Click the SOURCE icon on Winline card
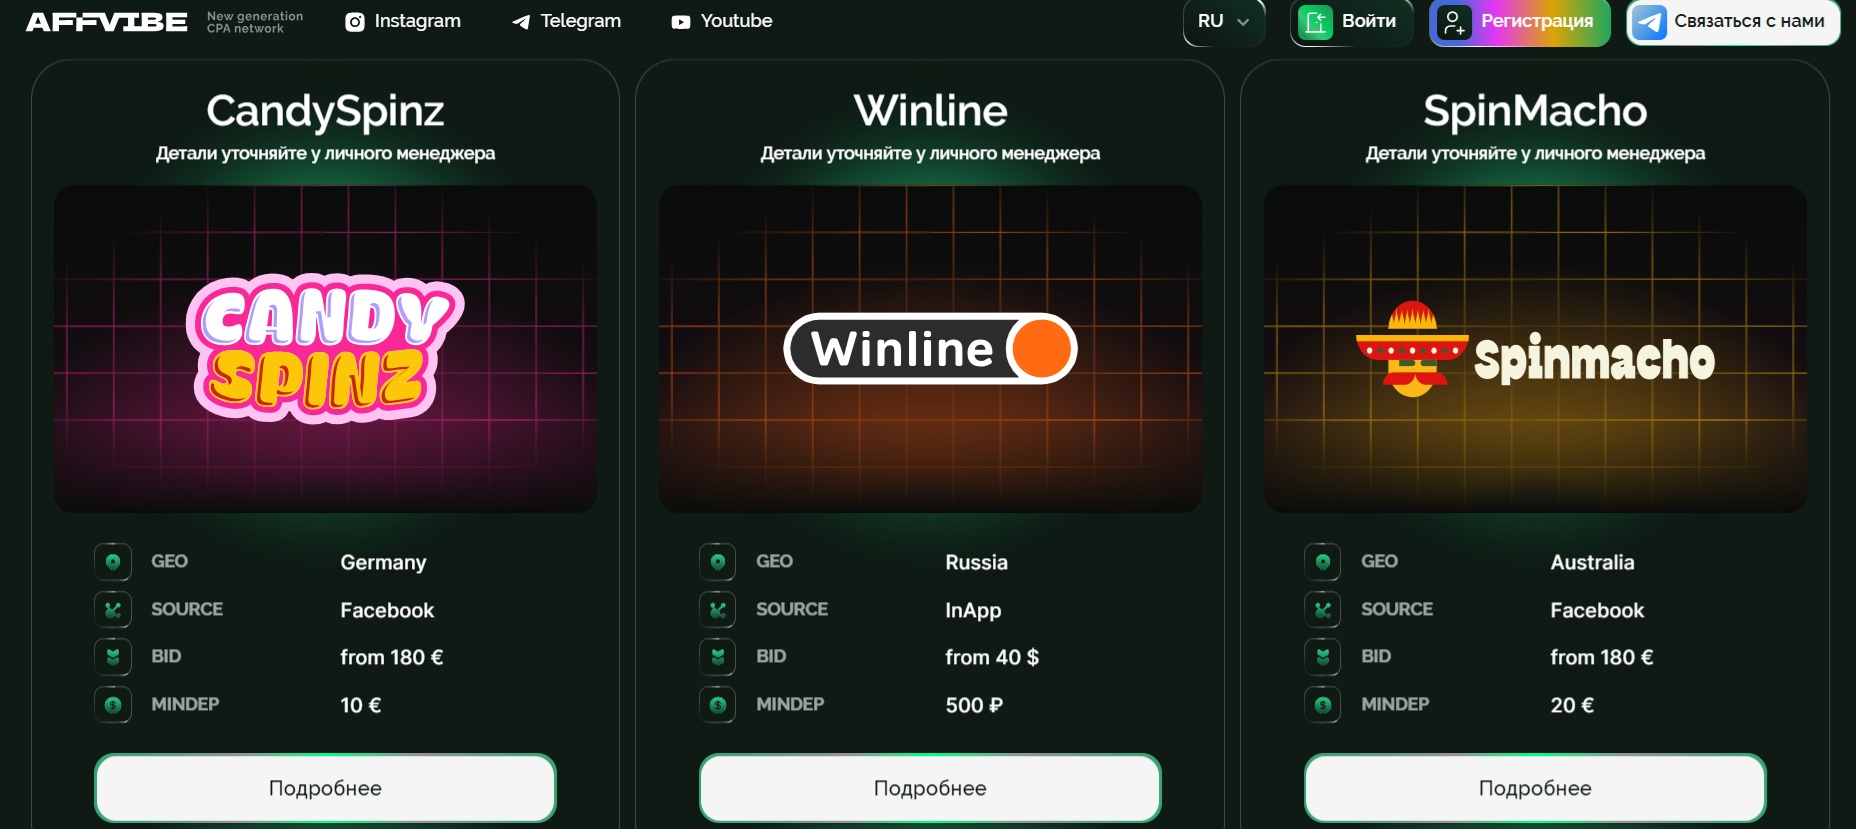 click(x=718, y=609)
